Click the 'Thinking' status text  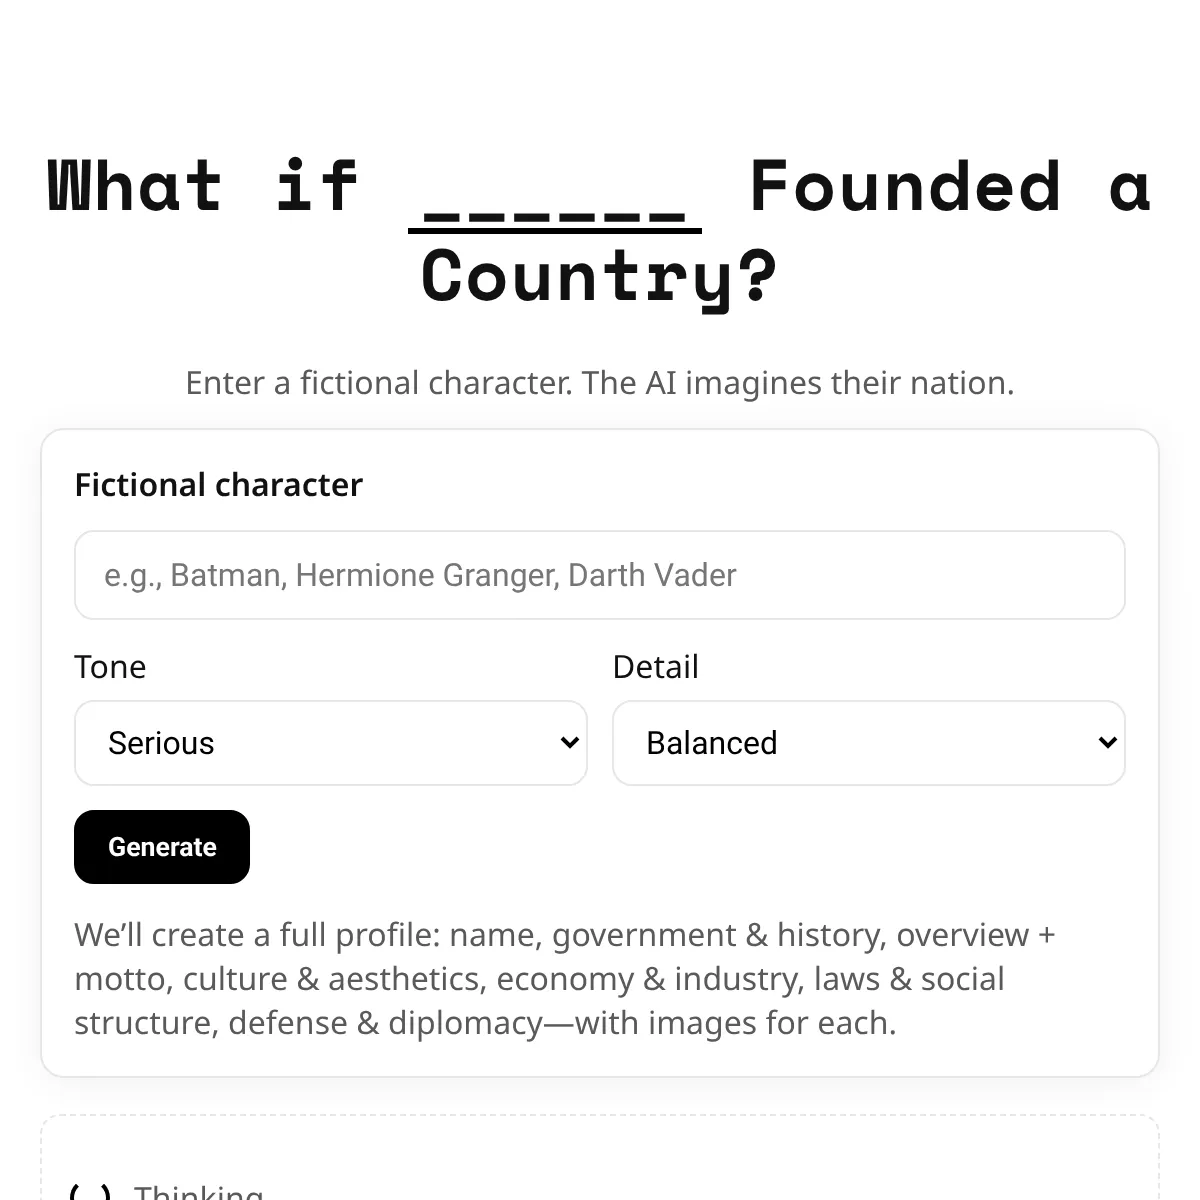pyautogui.click(x=199, y=1192)
